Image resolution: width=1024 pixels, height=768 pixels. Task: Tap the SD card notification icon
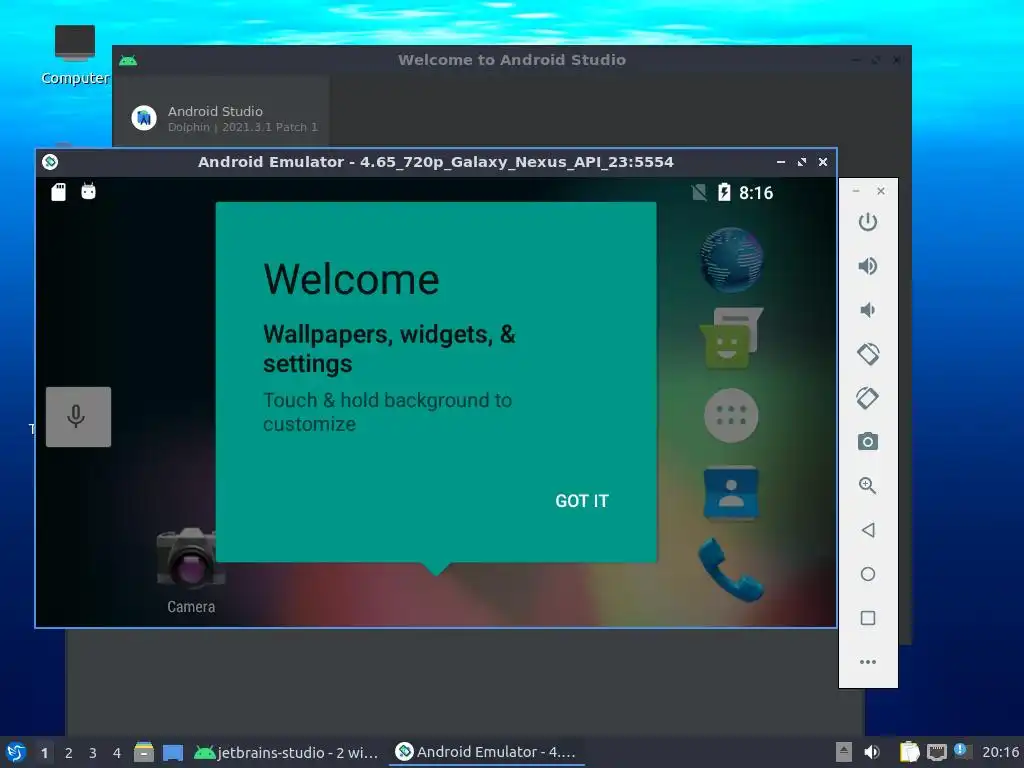[59, 191]
